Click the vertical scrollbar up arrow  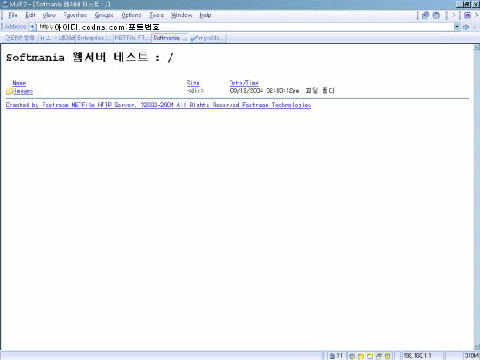click(x=477, y=47)
